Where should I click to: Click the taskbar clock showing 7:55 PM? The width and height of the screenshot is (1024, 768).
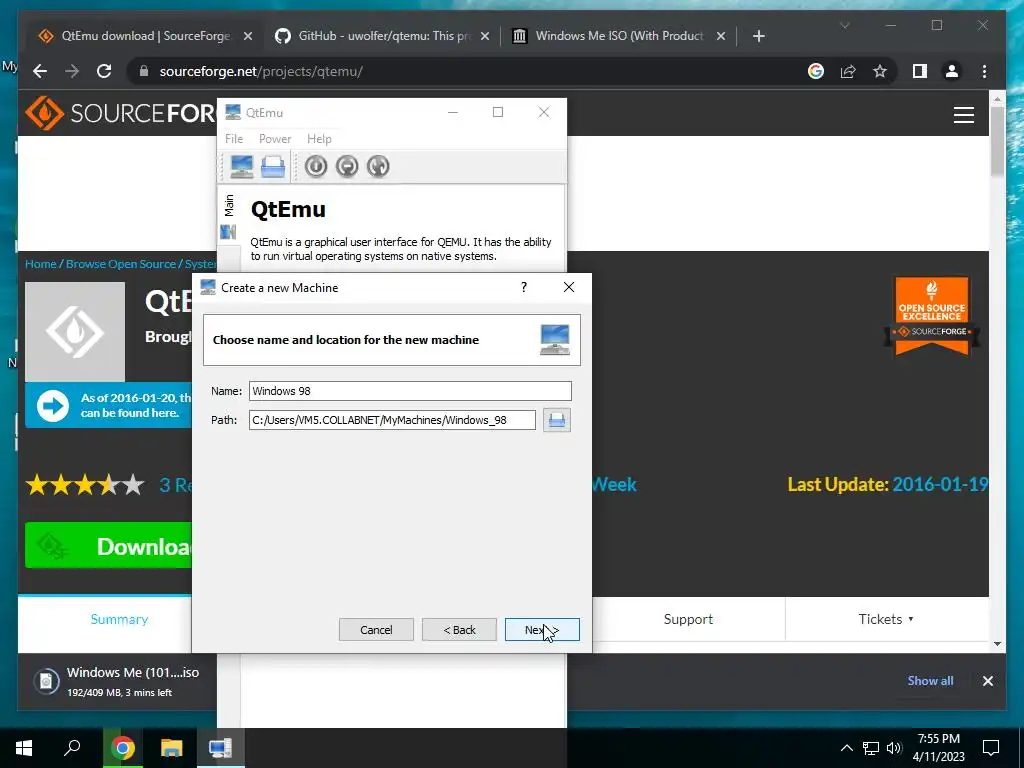pyautogui.click(x=938, y=748)
